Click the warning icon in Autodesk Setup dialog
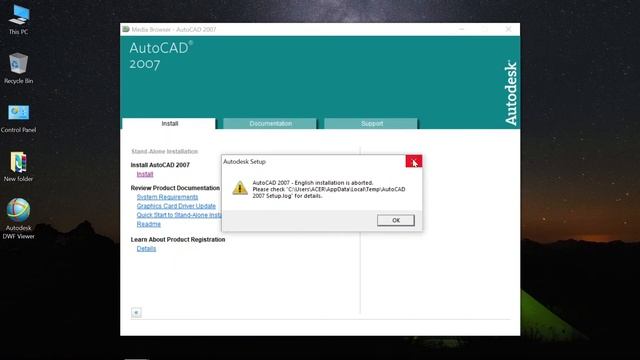 click(x=240, y=188)
